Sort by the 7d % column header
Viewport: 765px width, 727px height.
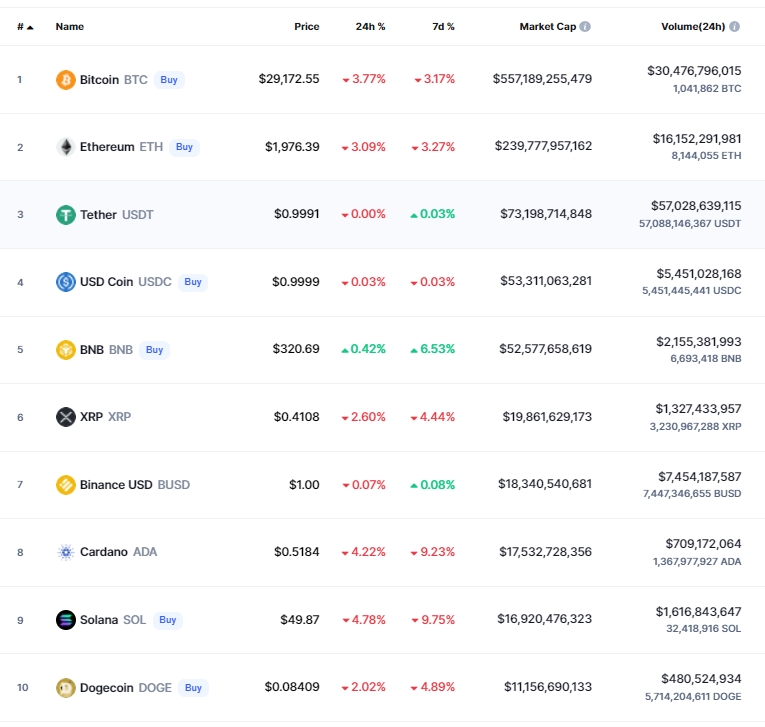(443, 27)
